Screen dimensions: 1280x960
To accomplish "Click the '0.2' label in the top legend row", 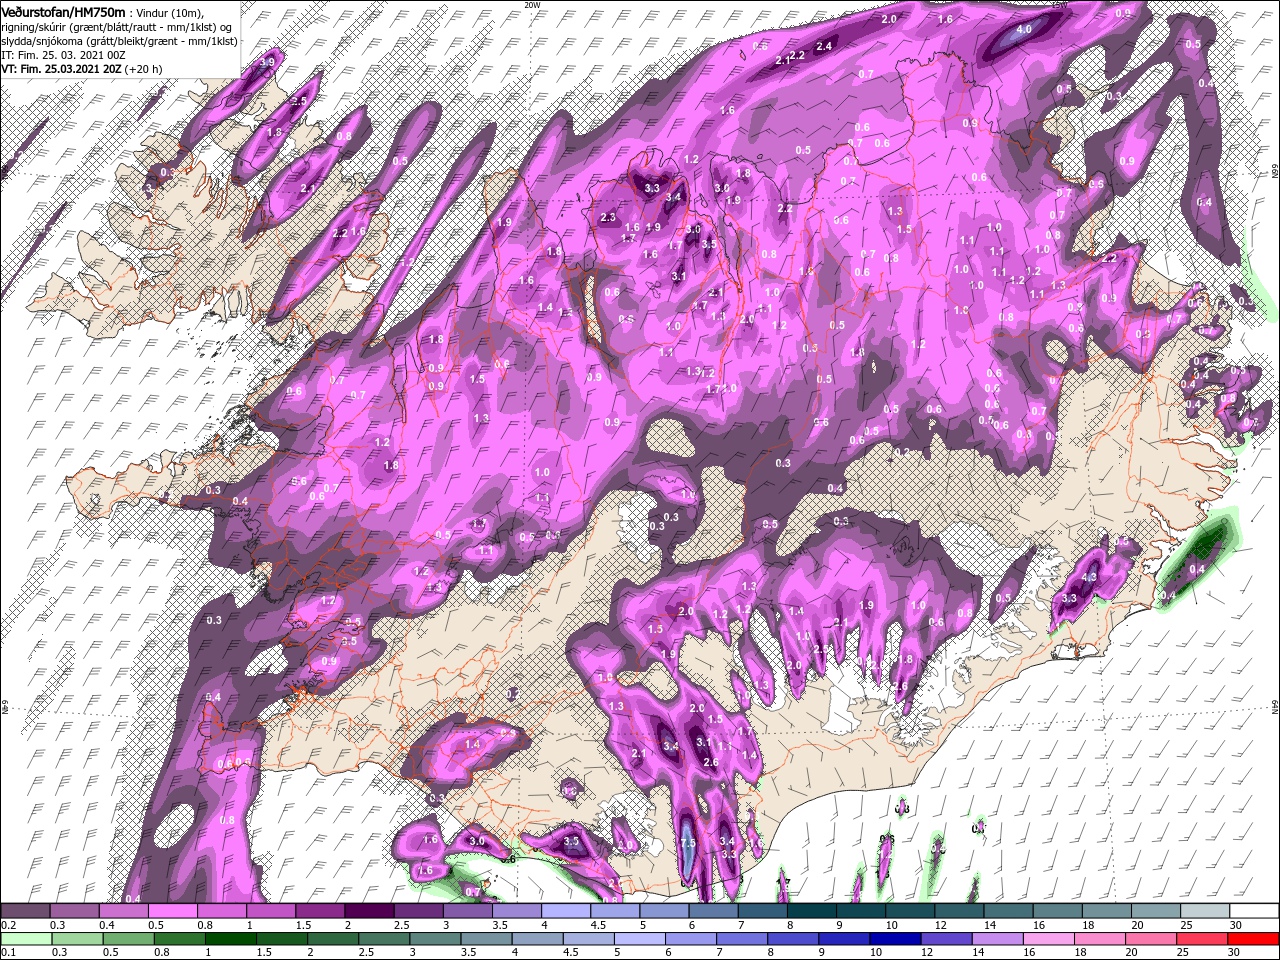I will (8, 925).
